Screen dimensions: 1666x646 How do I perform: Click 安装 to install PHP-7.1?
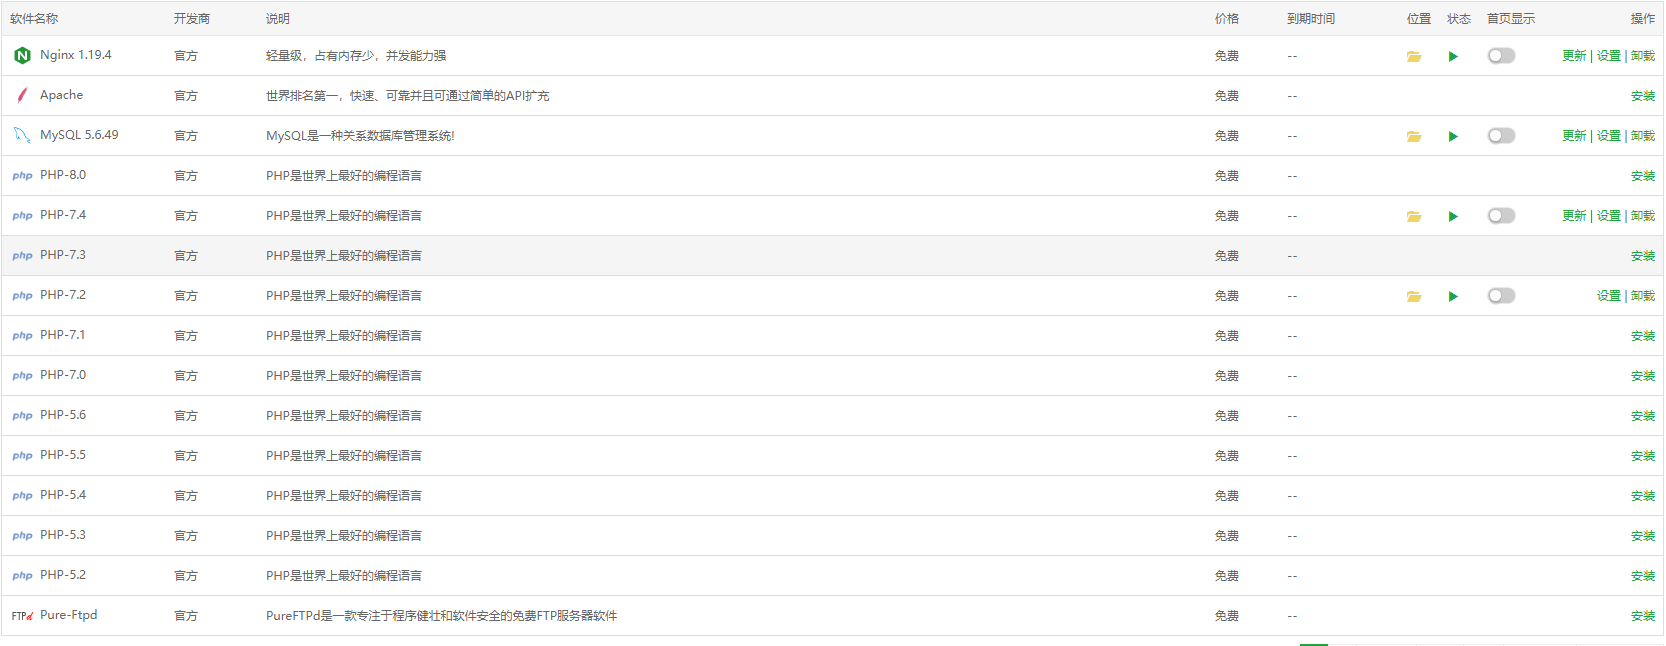tap(1643, 336)
